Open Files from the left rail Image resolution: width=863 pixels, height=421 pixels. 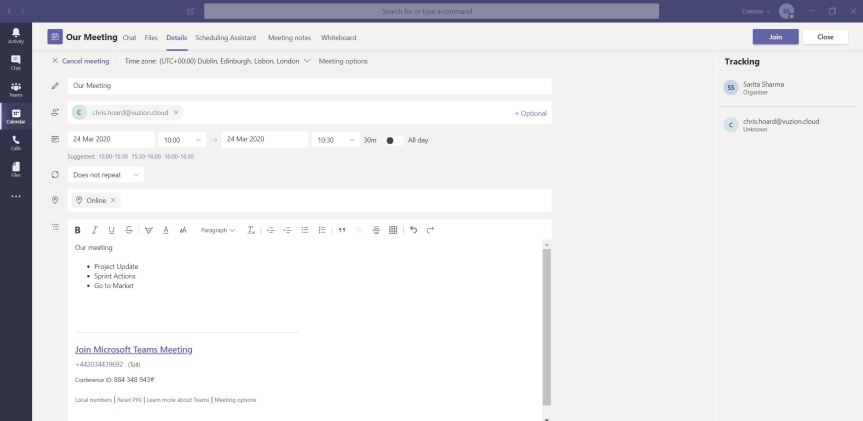(15, 169)
